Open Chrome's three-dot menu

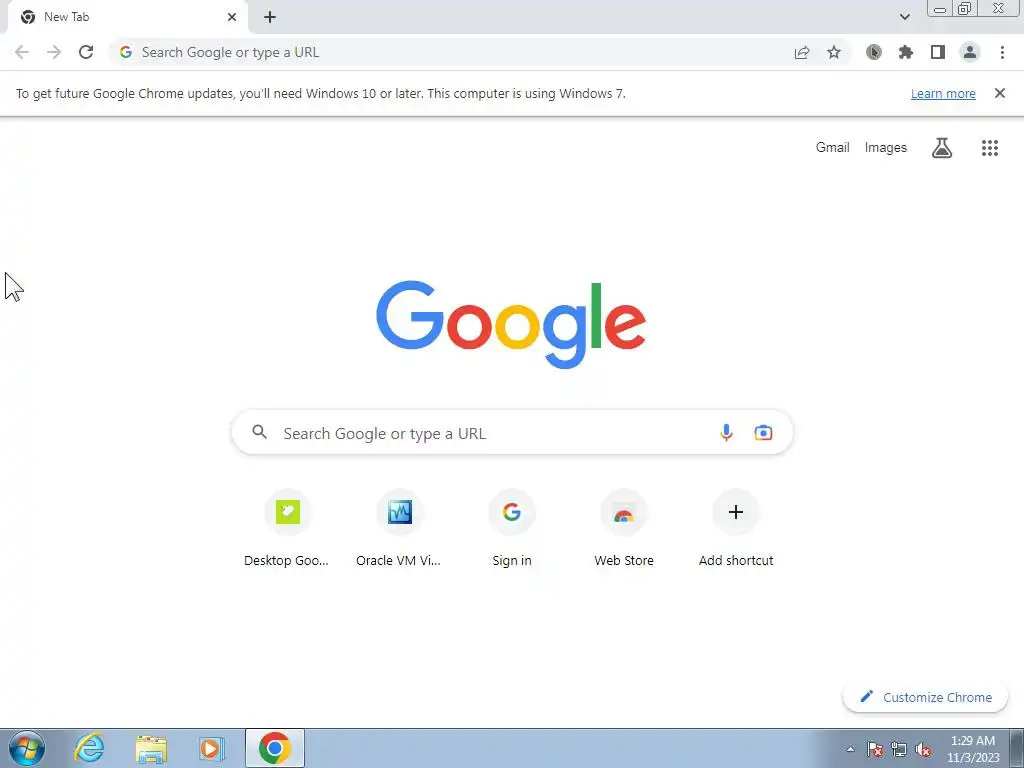(x=1002, y=52)
